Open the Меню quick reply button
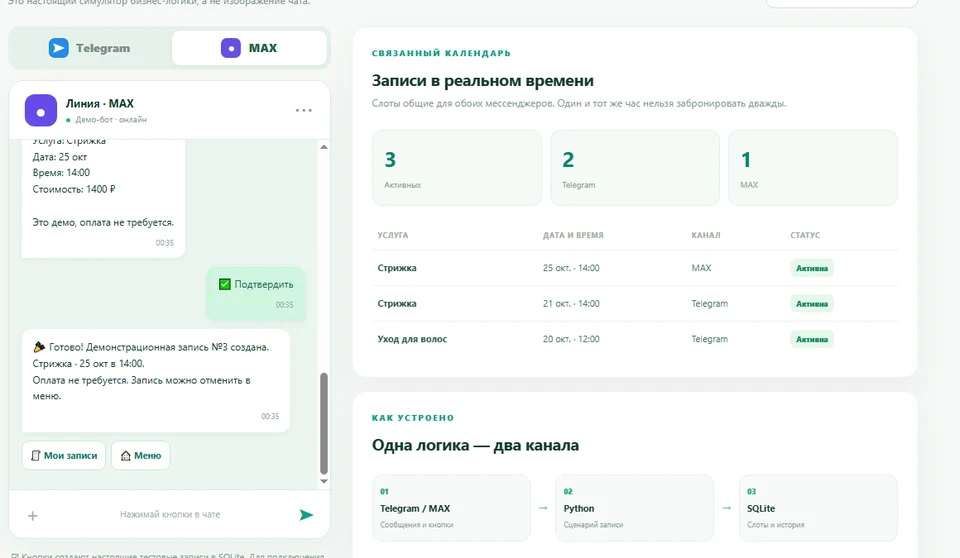This screenshot has width=960, height=558. point(141,456)
